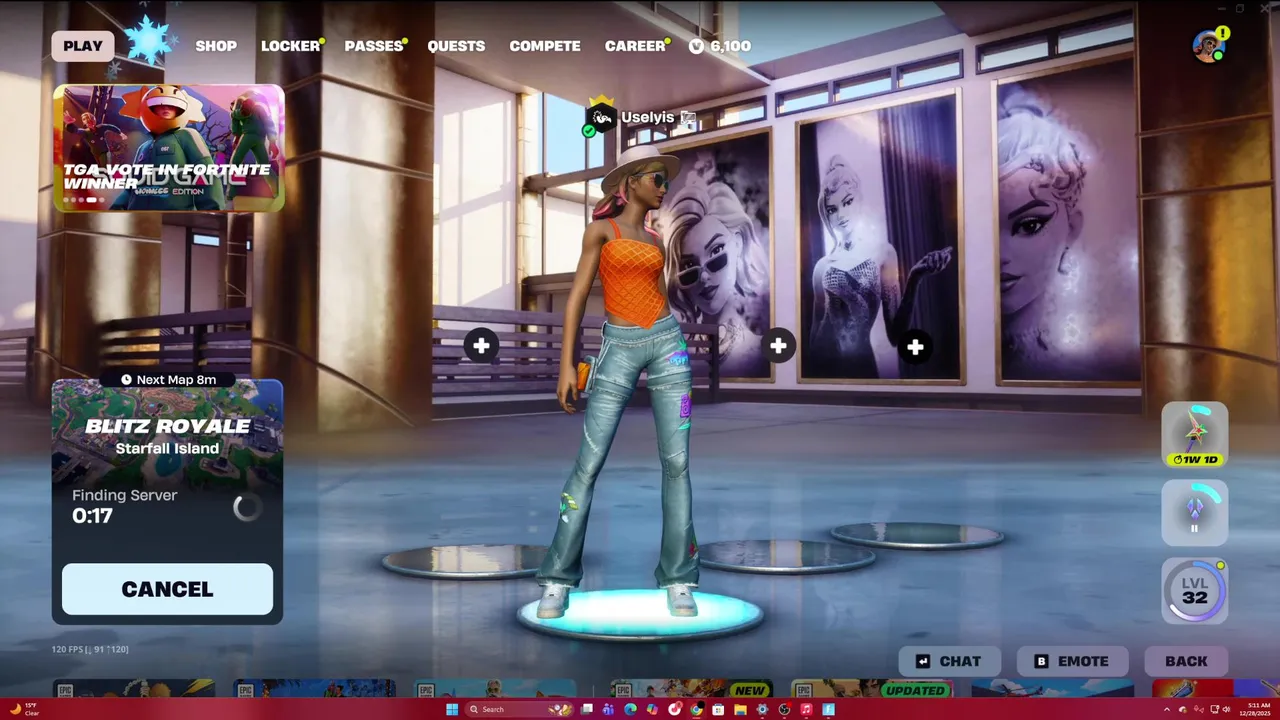
Task: Open the 1W 1D event quest widget
Action: tap(1195, 434)
